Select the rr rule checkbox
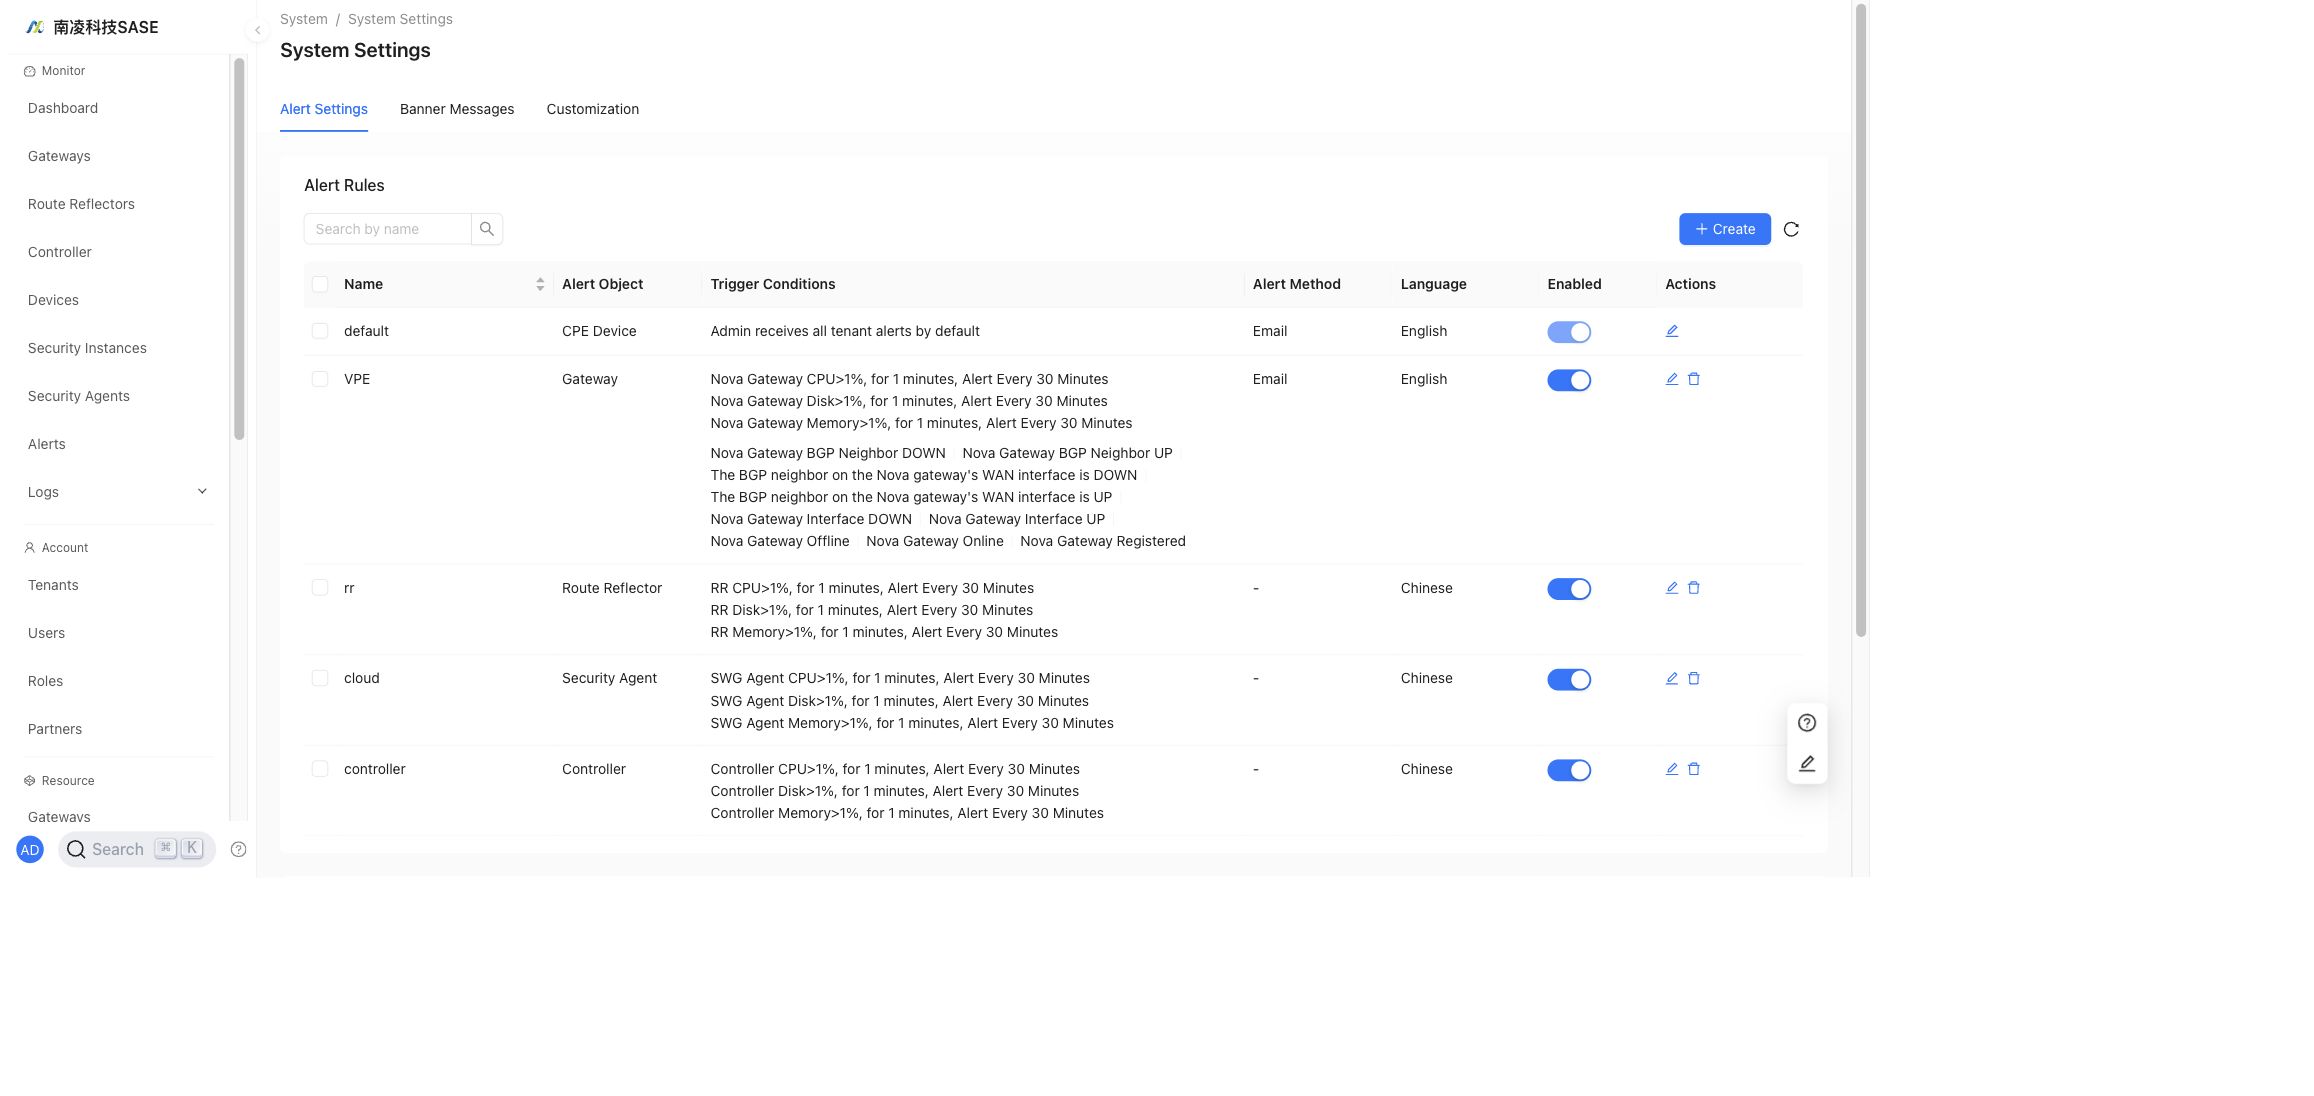 coord(320,588)
